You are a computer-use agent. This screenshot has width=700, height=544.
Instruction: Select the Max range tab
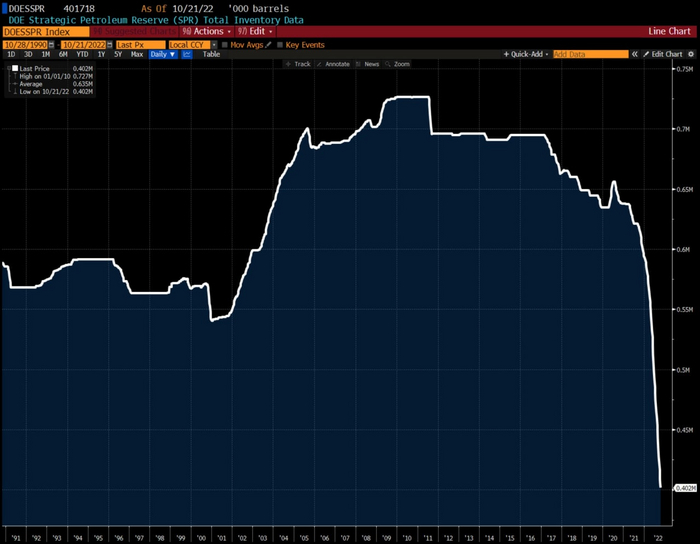click(x=137, y=54)
